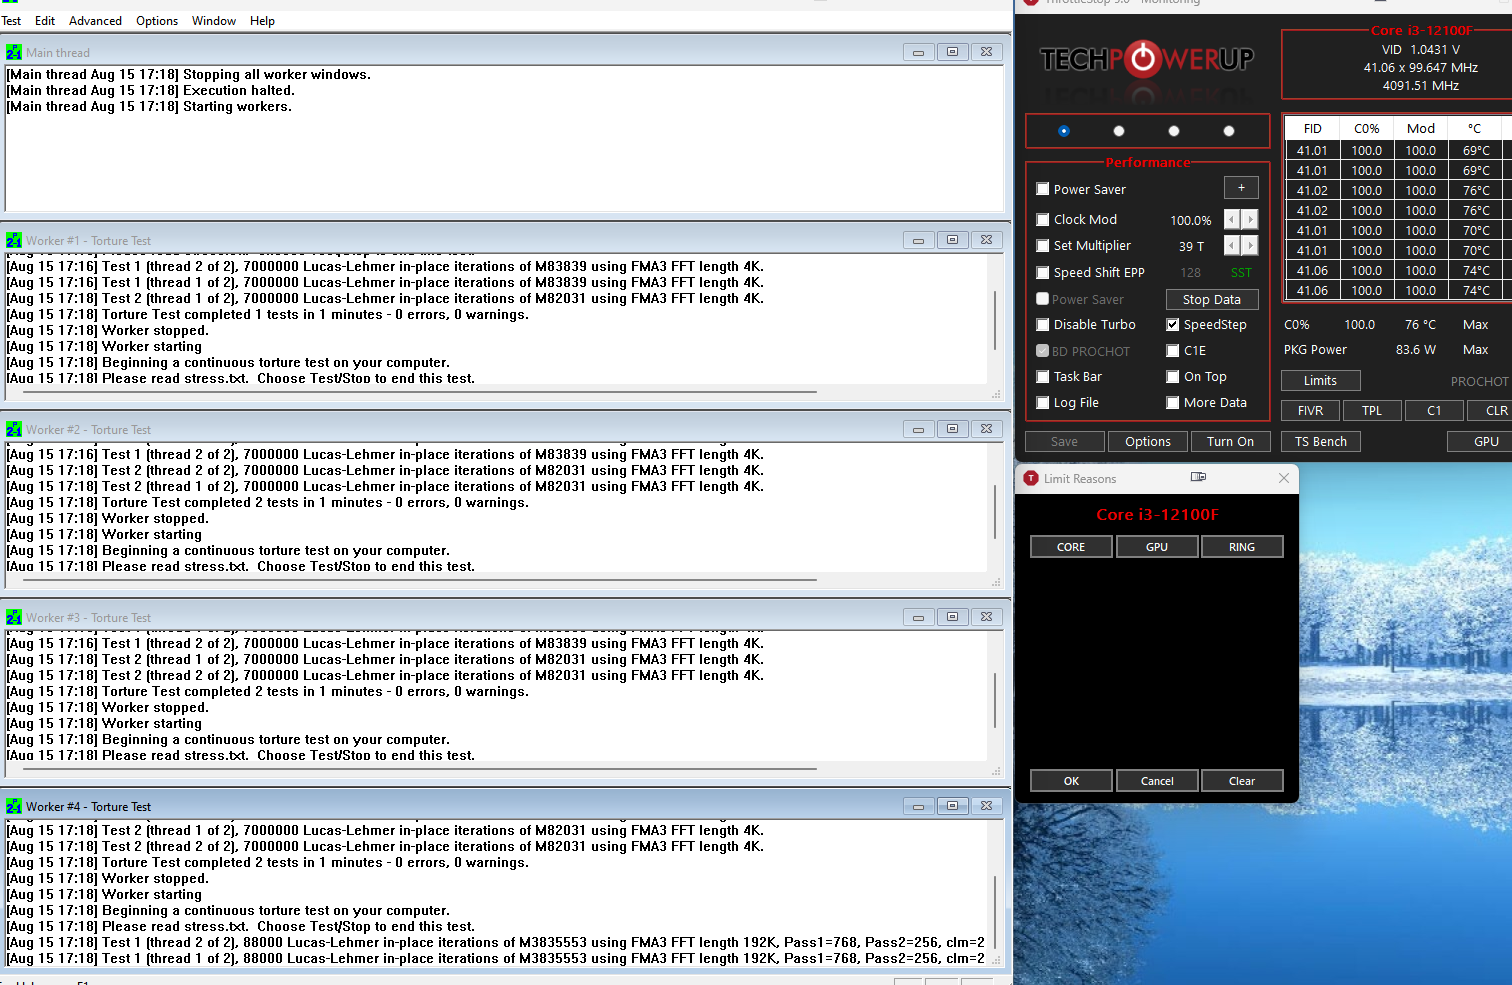Enable the More Data checkbox
The image size is (1512, 985).
pos(1173,402)
